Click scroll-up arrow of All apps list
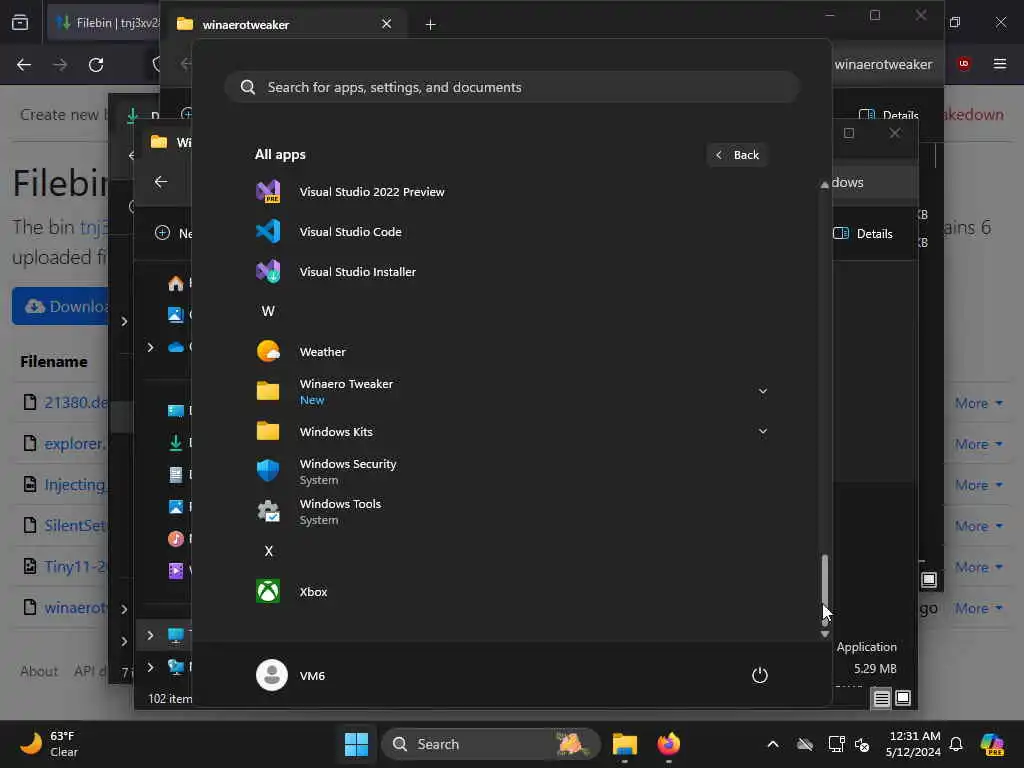This screenshot has width=1024, height=768. pyautogui.click(x=825, y=185)
